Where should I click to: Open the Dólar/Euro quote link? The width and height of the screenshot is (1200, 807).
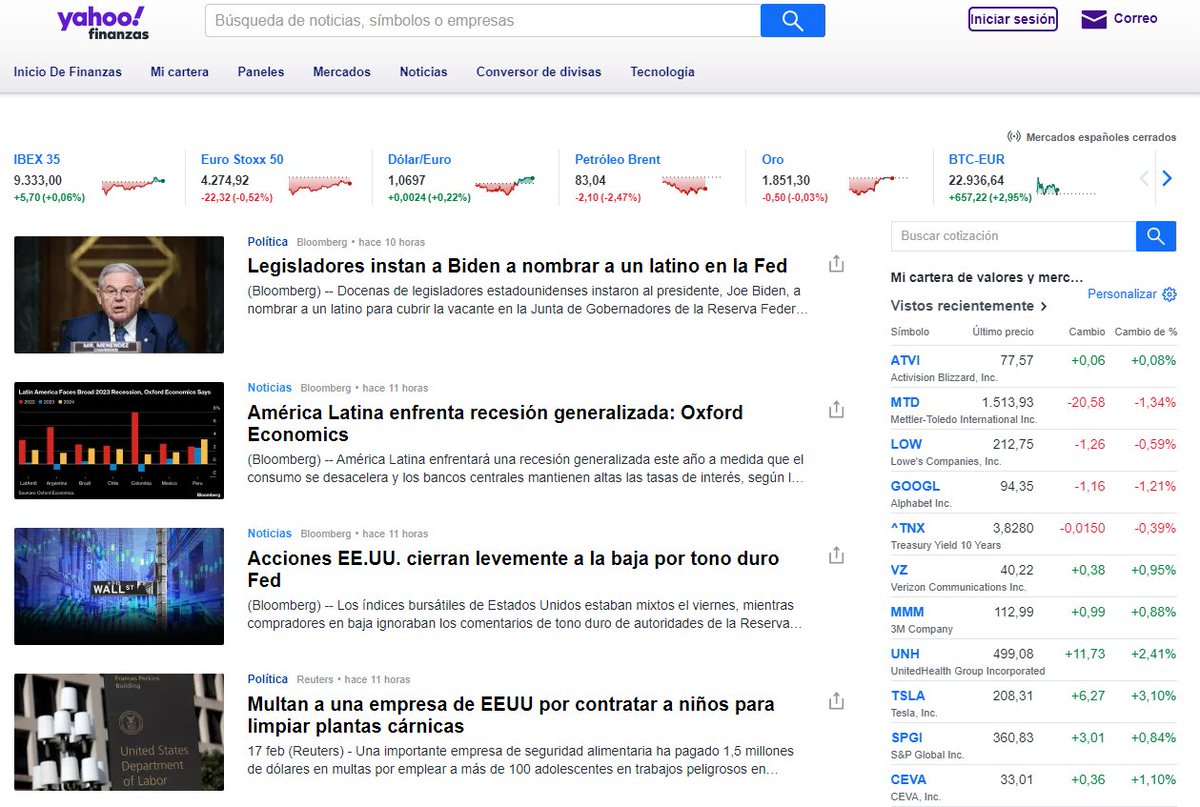point(420,159)
